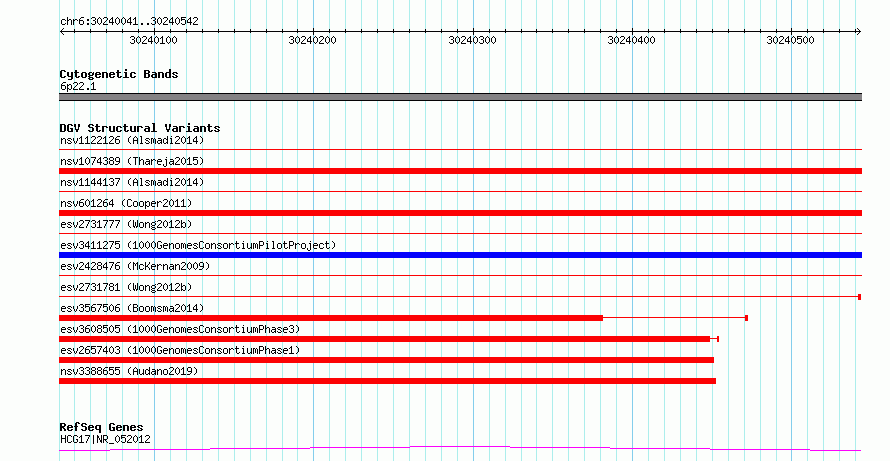The width and height of the screenshot is (890, 461).
Task: Click the HCG17|NR_052012 gene label
Action: coord(105,439)
